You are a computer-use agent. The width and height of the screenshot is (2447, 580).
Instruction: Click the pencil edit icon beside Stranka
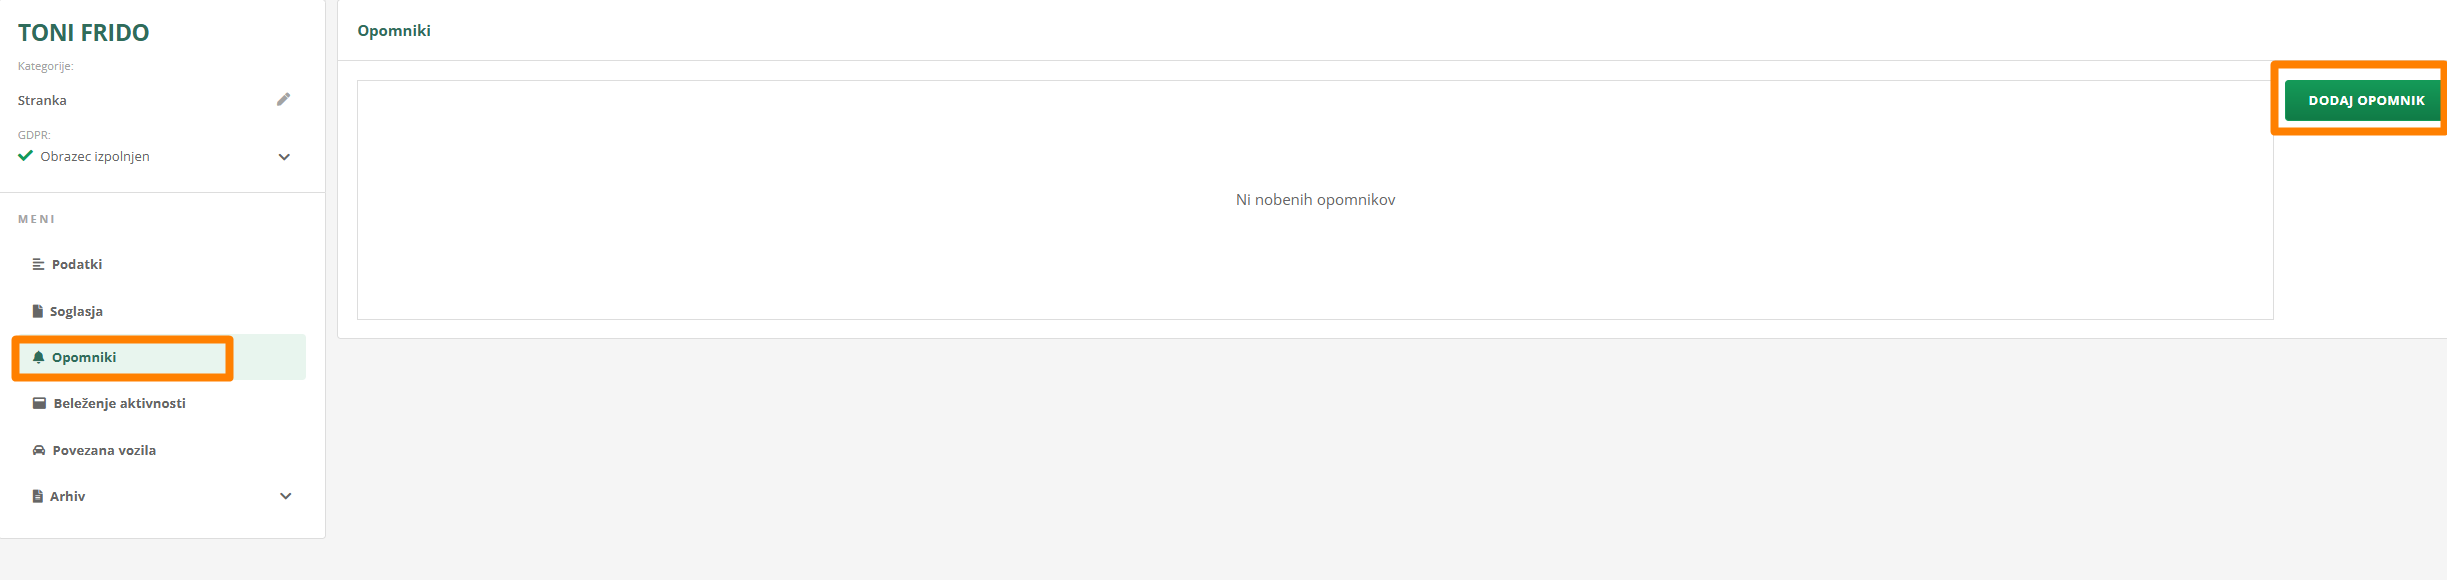[x=284, y=99]
